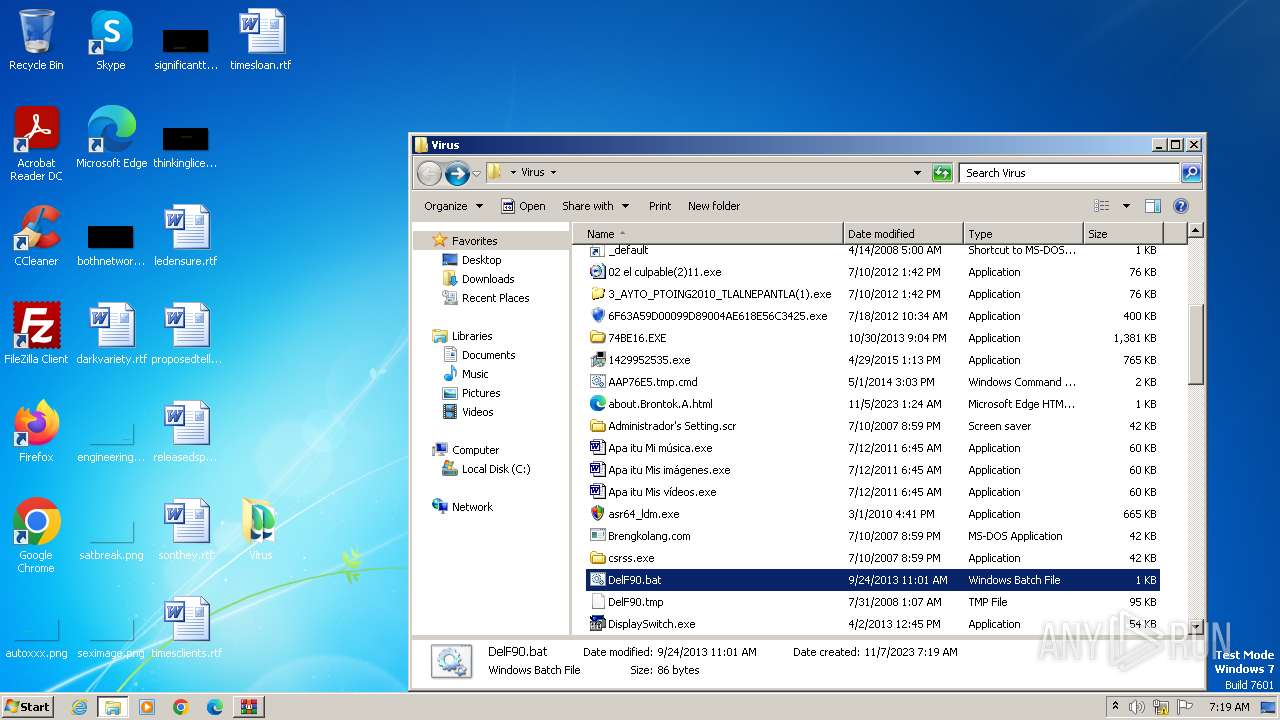1280x720 pixels.
Task: Select Brengkolang.com file row
Action: [x=872, y=536]
